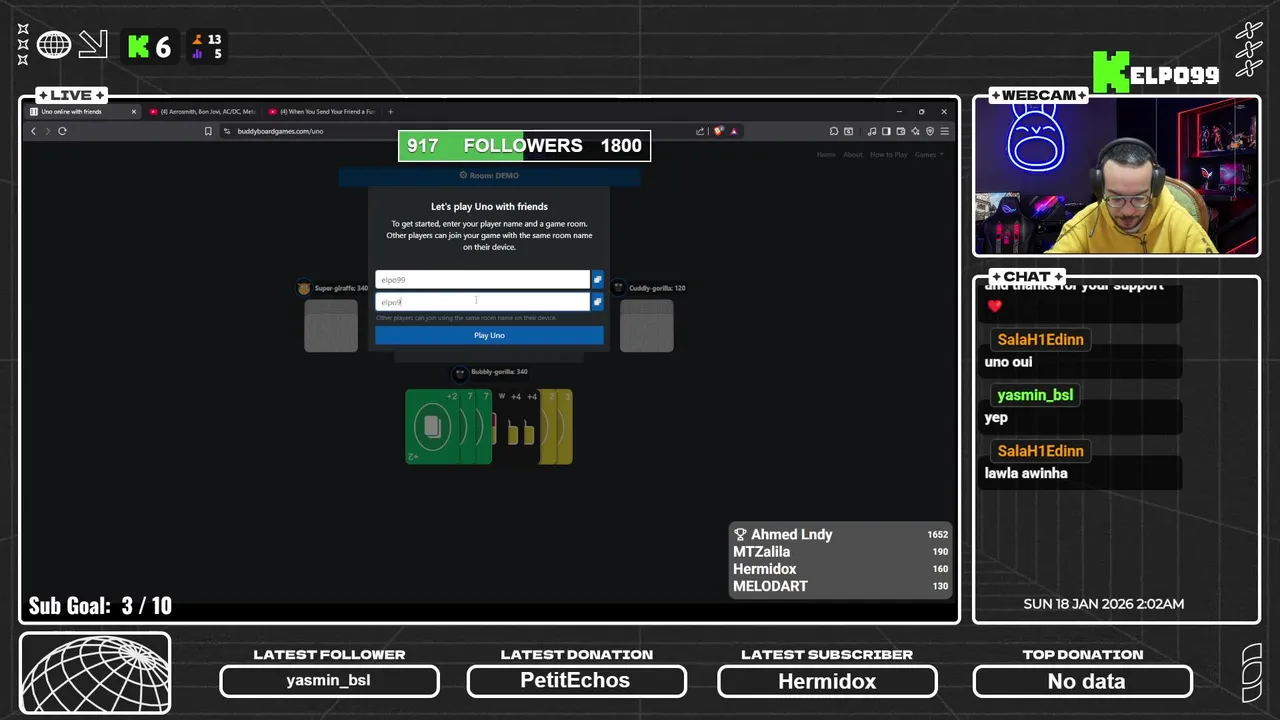Click copy icon beside room name field
1280x720 pixels.
point(597,302)
